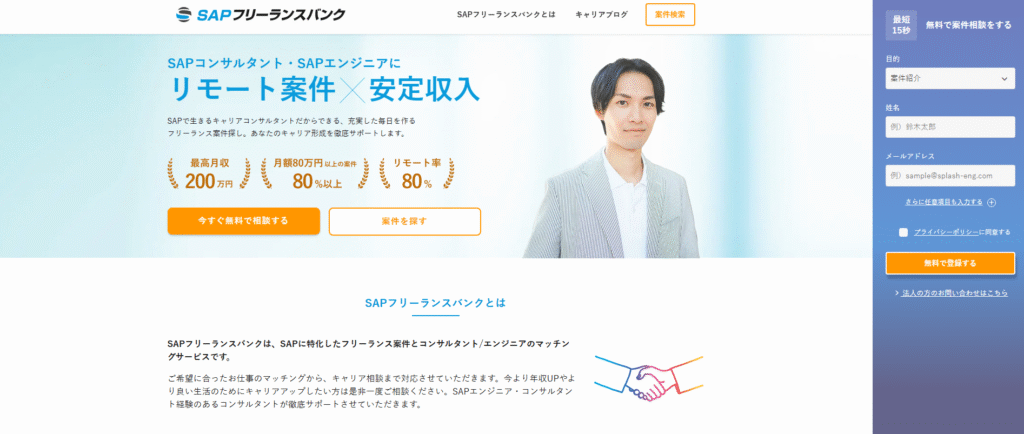The width and height of the screenshot is (1024, 434).
Task: Click 今すぐ無料で相談する orange button
Action: (x=244, y=221)
